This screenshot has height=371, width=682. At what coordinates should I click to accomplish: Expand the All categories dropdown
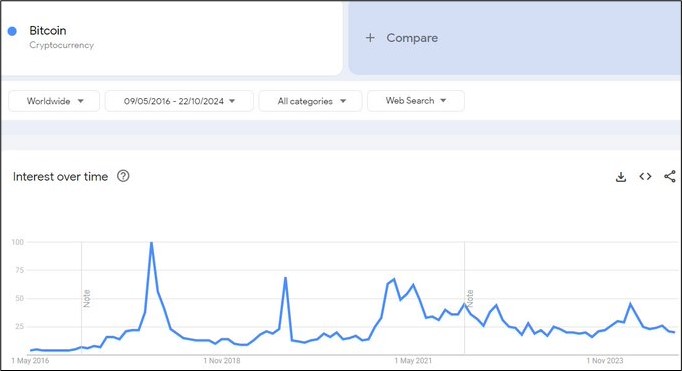[x=311, y=101]
